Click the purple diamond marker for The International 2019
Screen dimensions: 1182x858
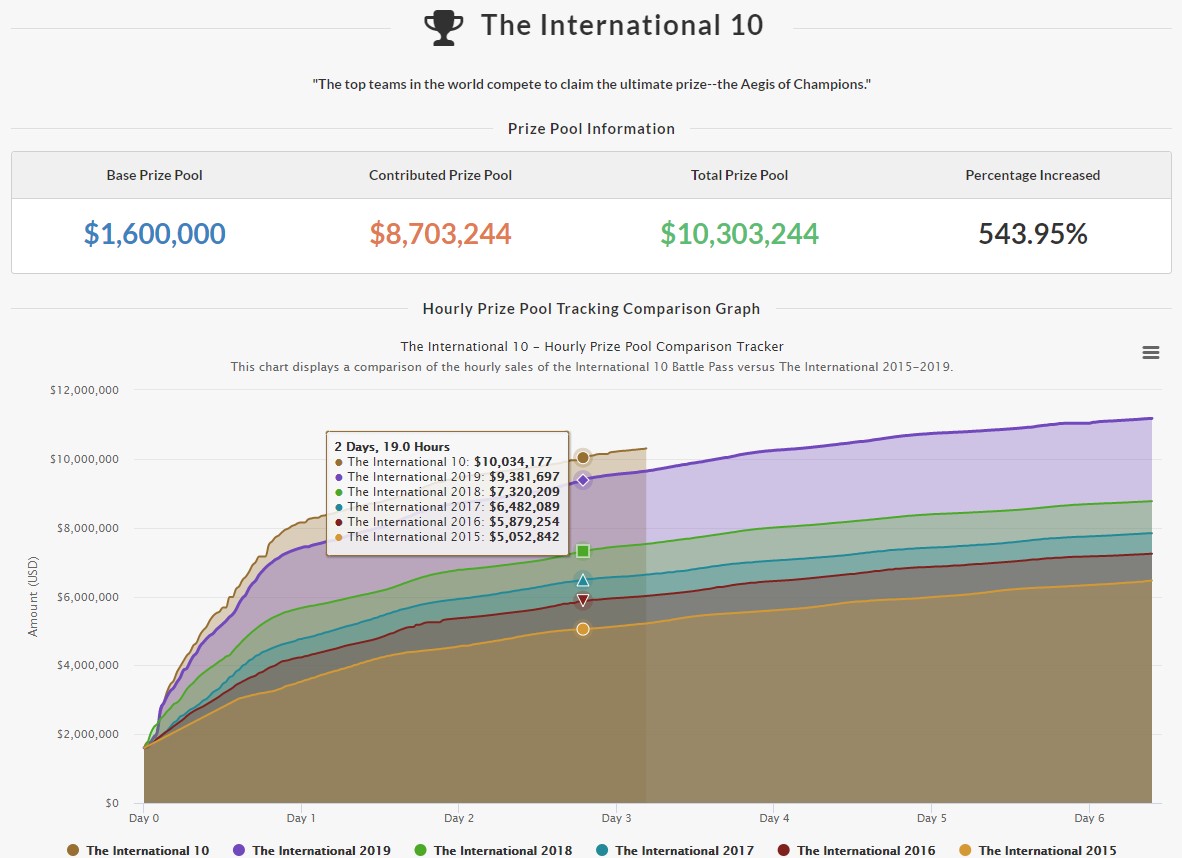(583, 479)
